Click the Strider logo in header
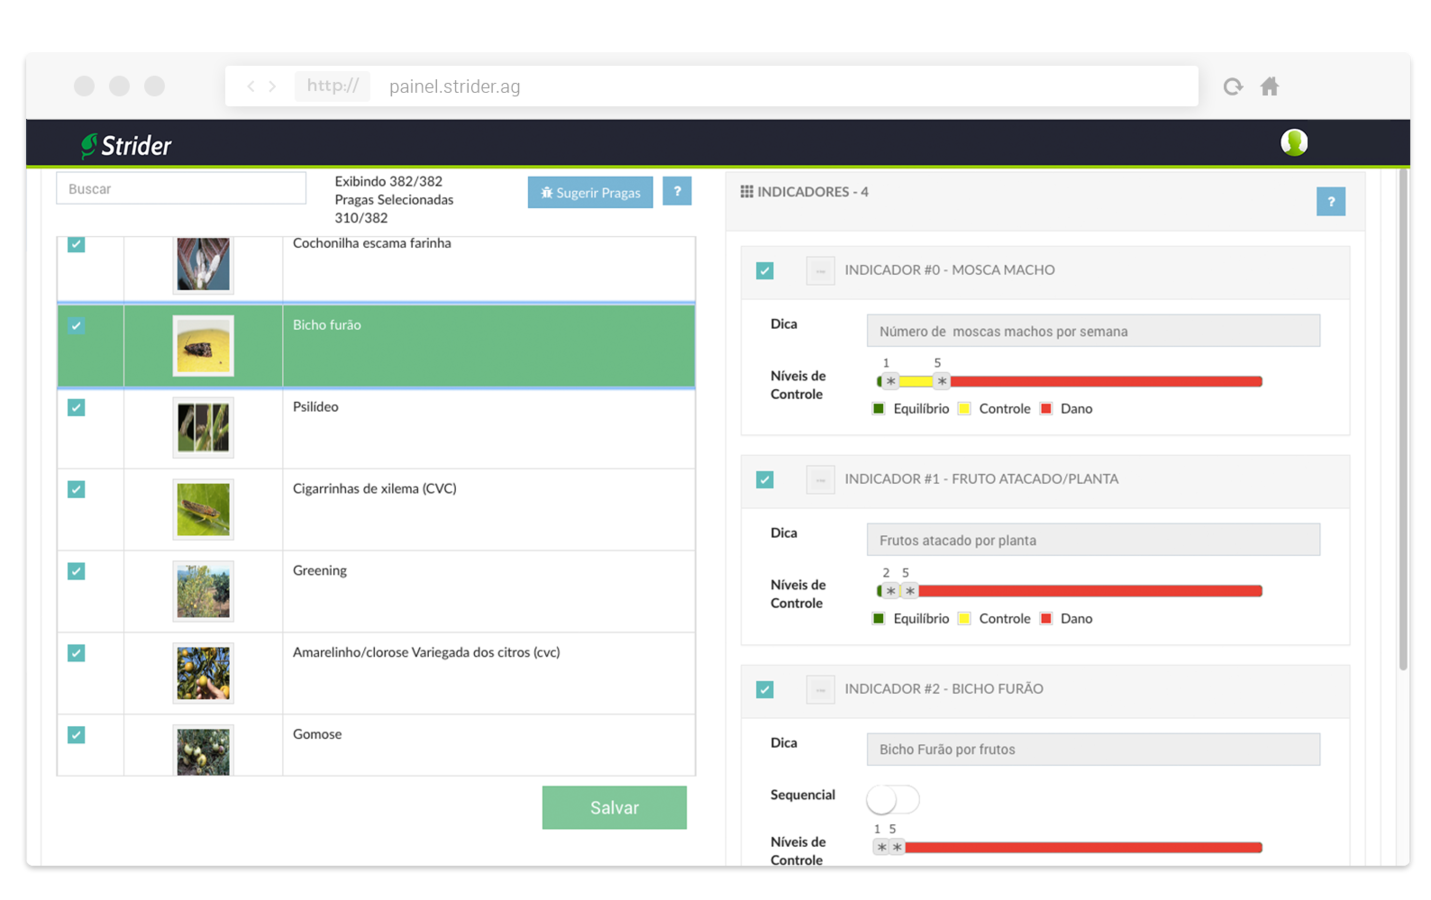The height and width of the screenshot is (900, 1431). [x=126, y=146]
